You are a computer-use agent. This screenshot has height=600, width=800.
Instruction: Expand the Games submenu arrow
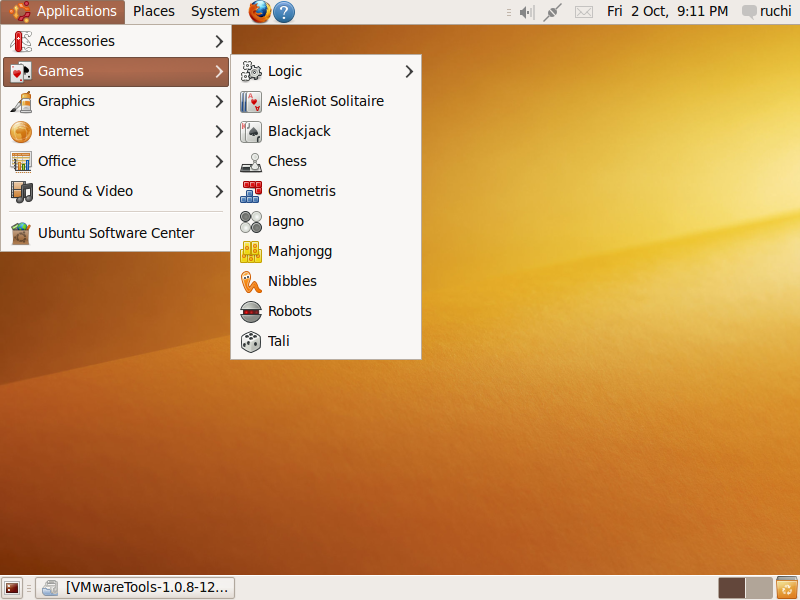[219, 71]
